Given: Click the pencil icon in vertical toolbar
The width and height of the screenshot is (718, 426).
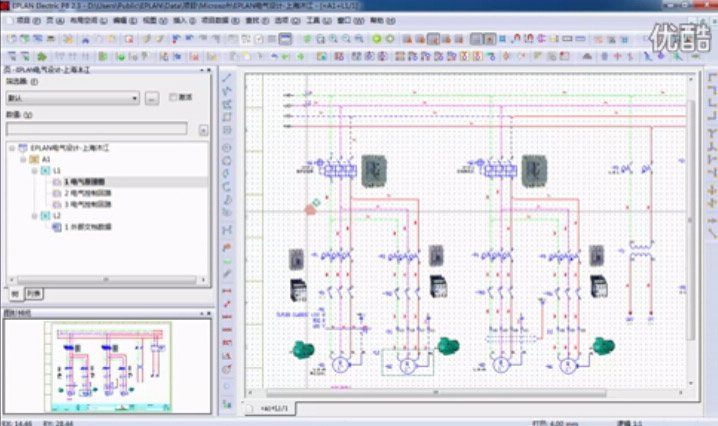Looking at the screenshot, I should (227, 274).
